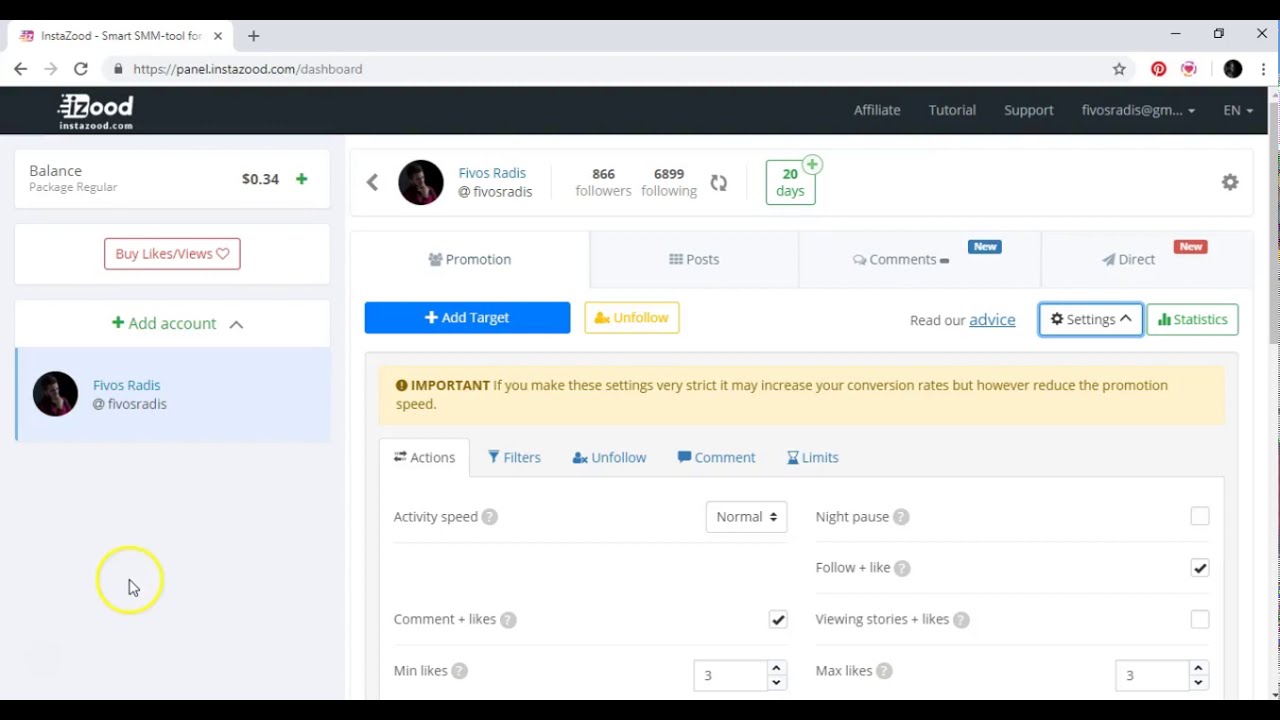Open help for Follow + like
Image resolution: width=1280 pixels, height=720 pixels.
[x=902, y=568]
